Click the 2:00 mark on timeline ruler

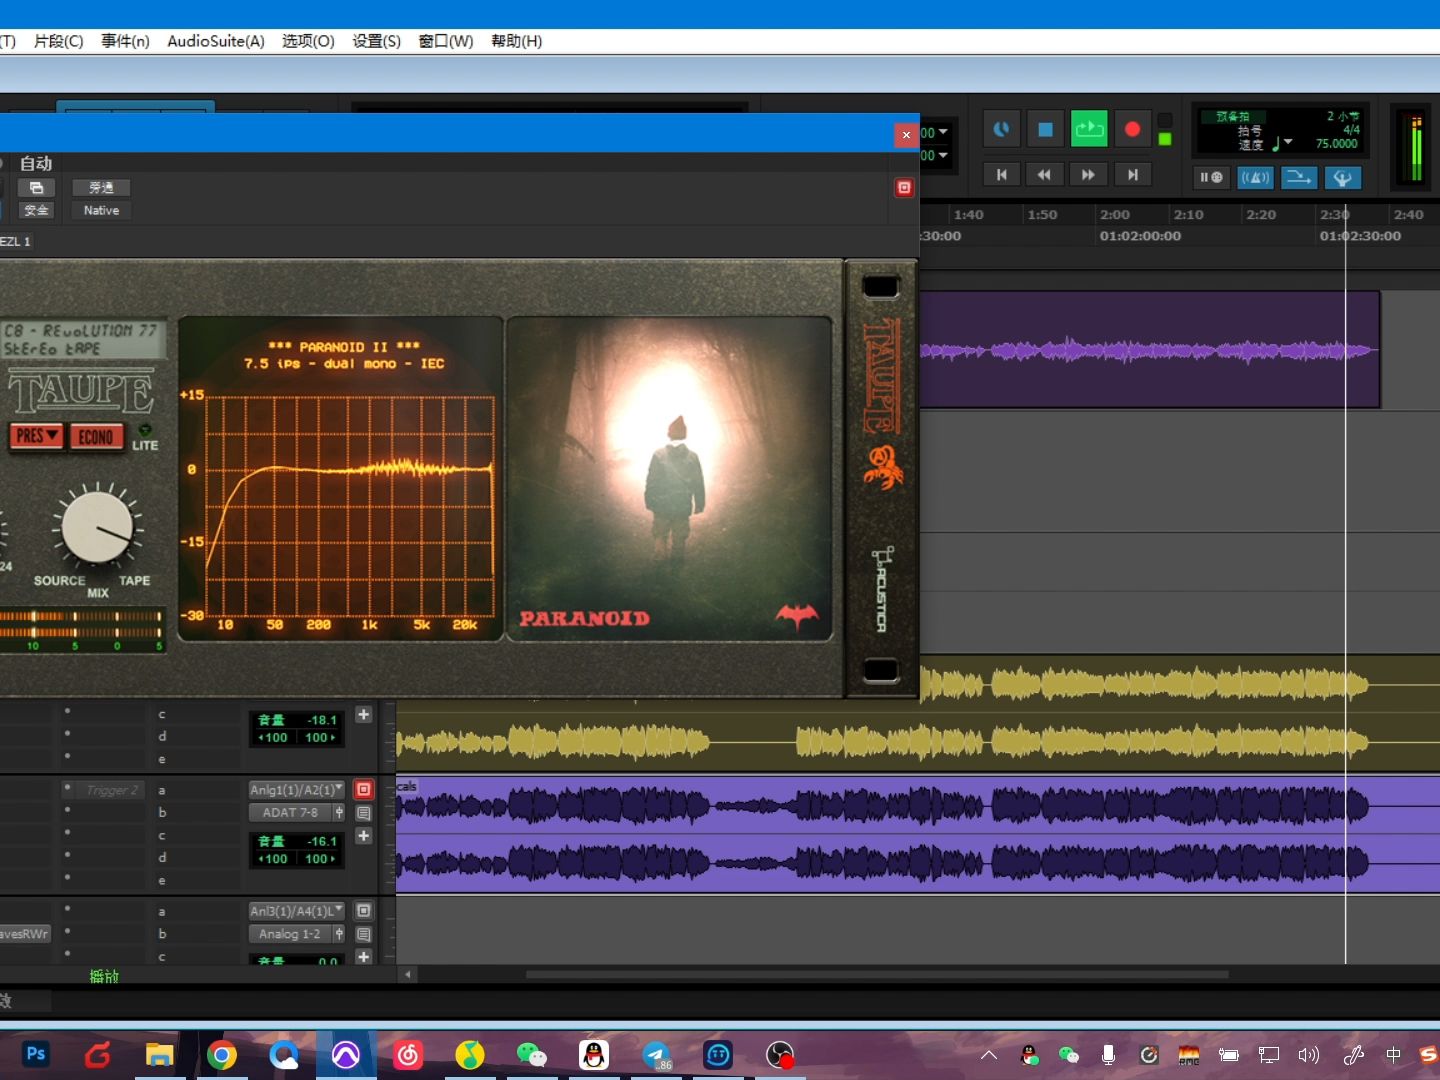tap(1114, 215)
